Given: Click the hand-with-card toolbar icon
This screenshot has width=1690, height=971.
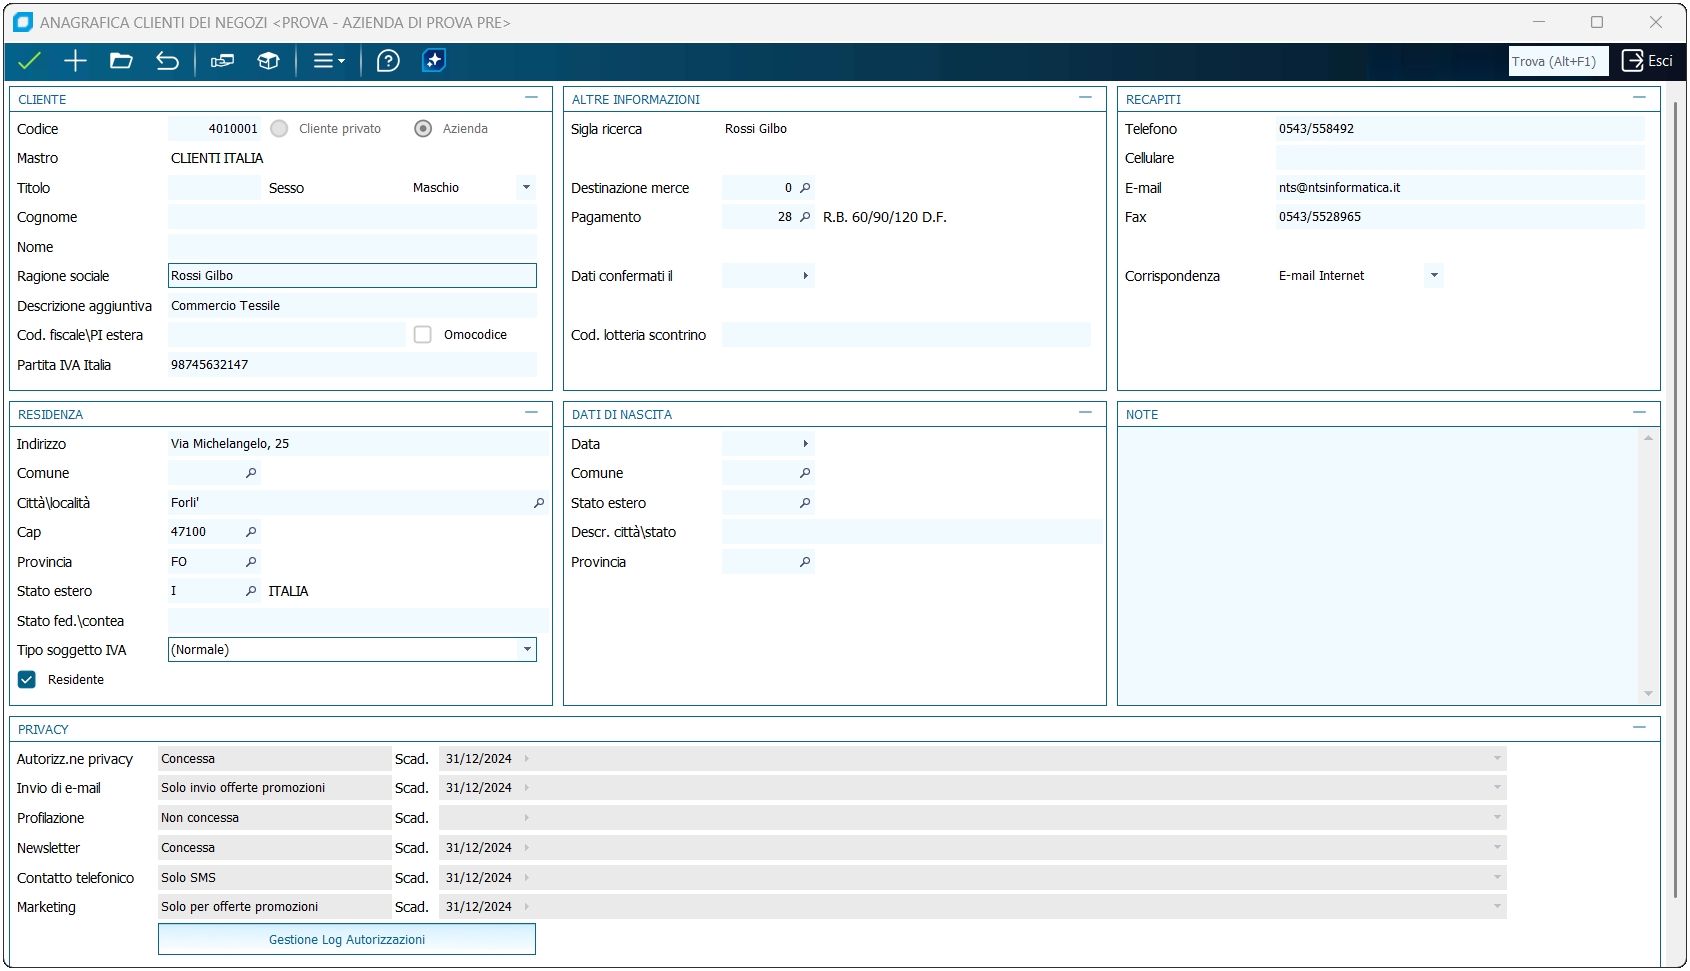Looking at the screenshot, I should click(x=222, y=61).
